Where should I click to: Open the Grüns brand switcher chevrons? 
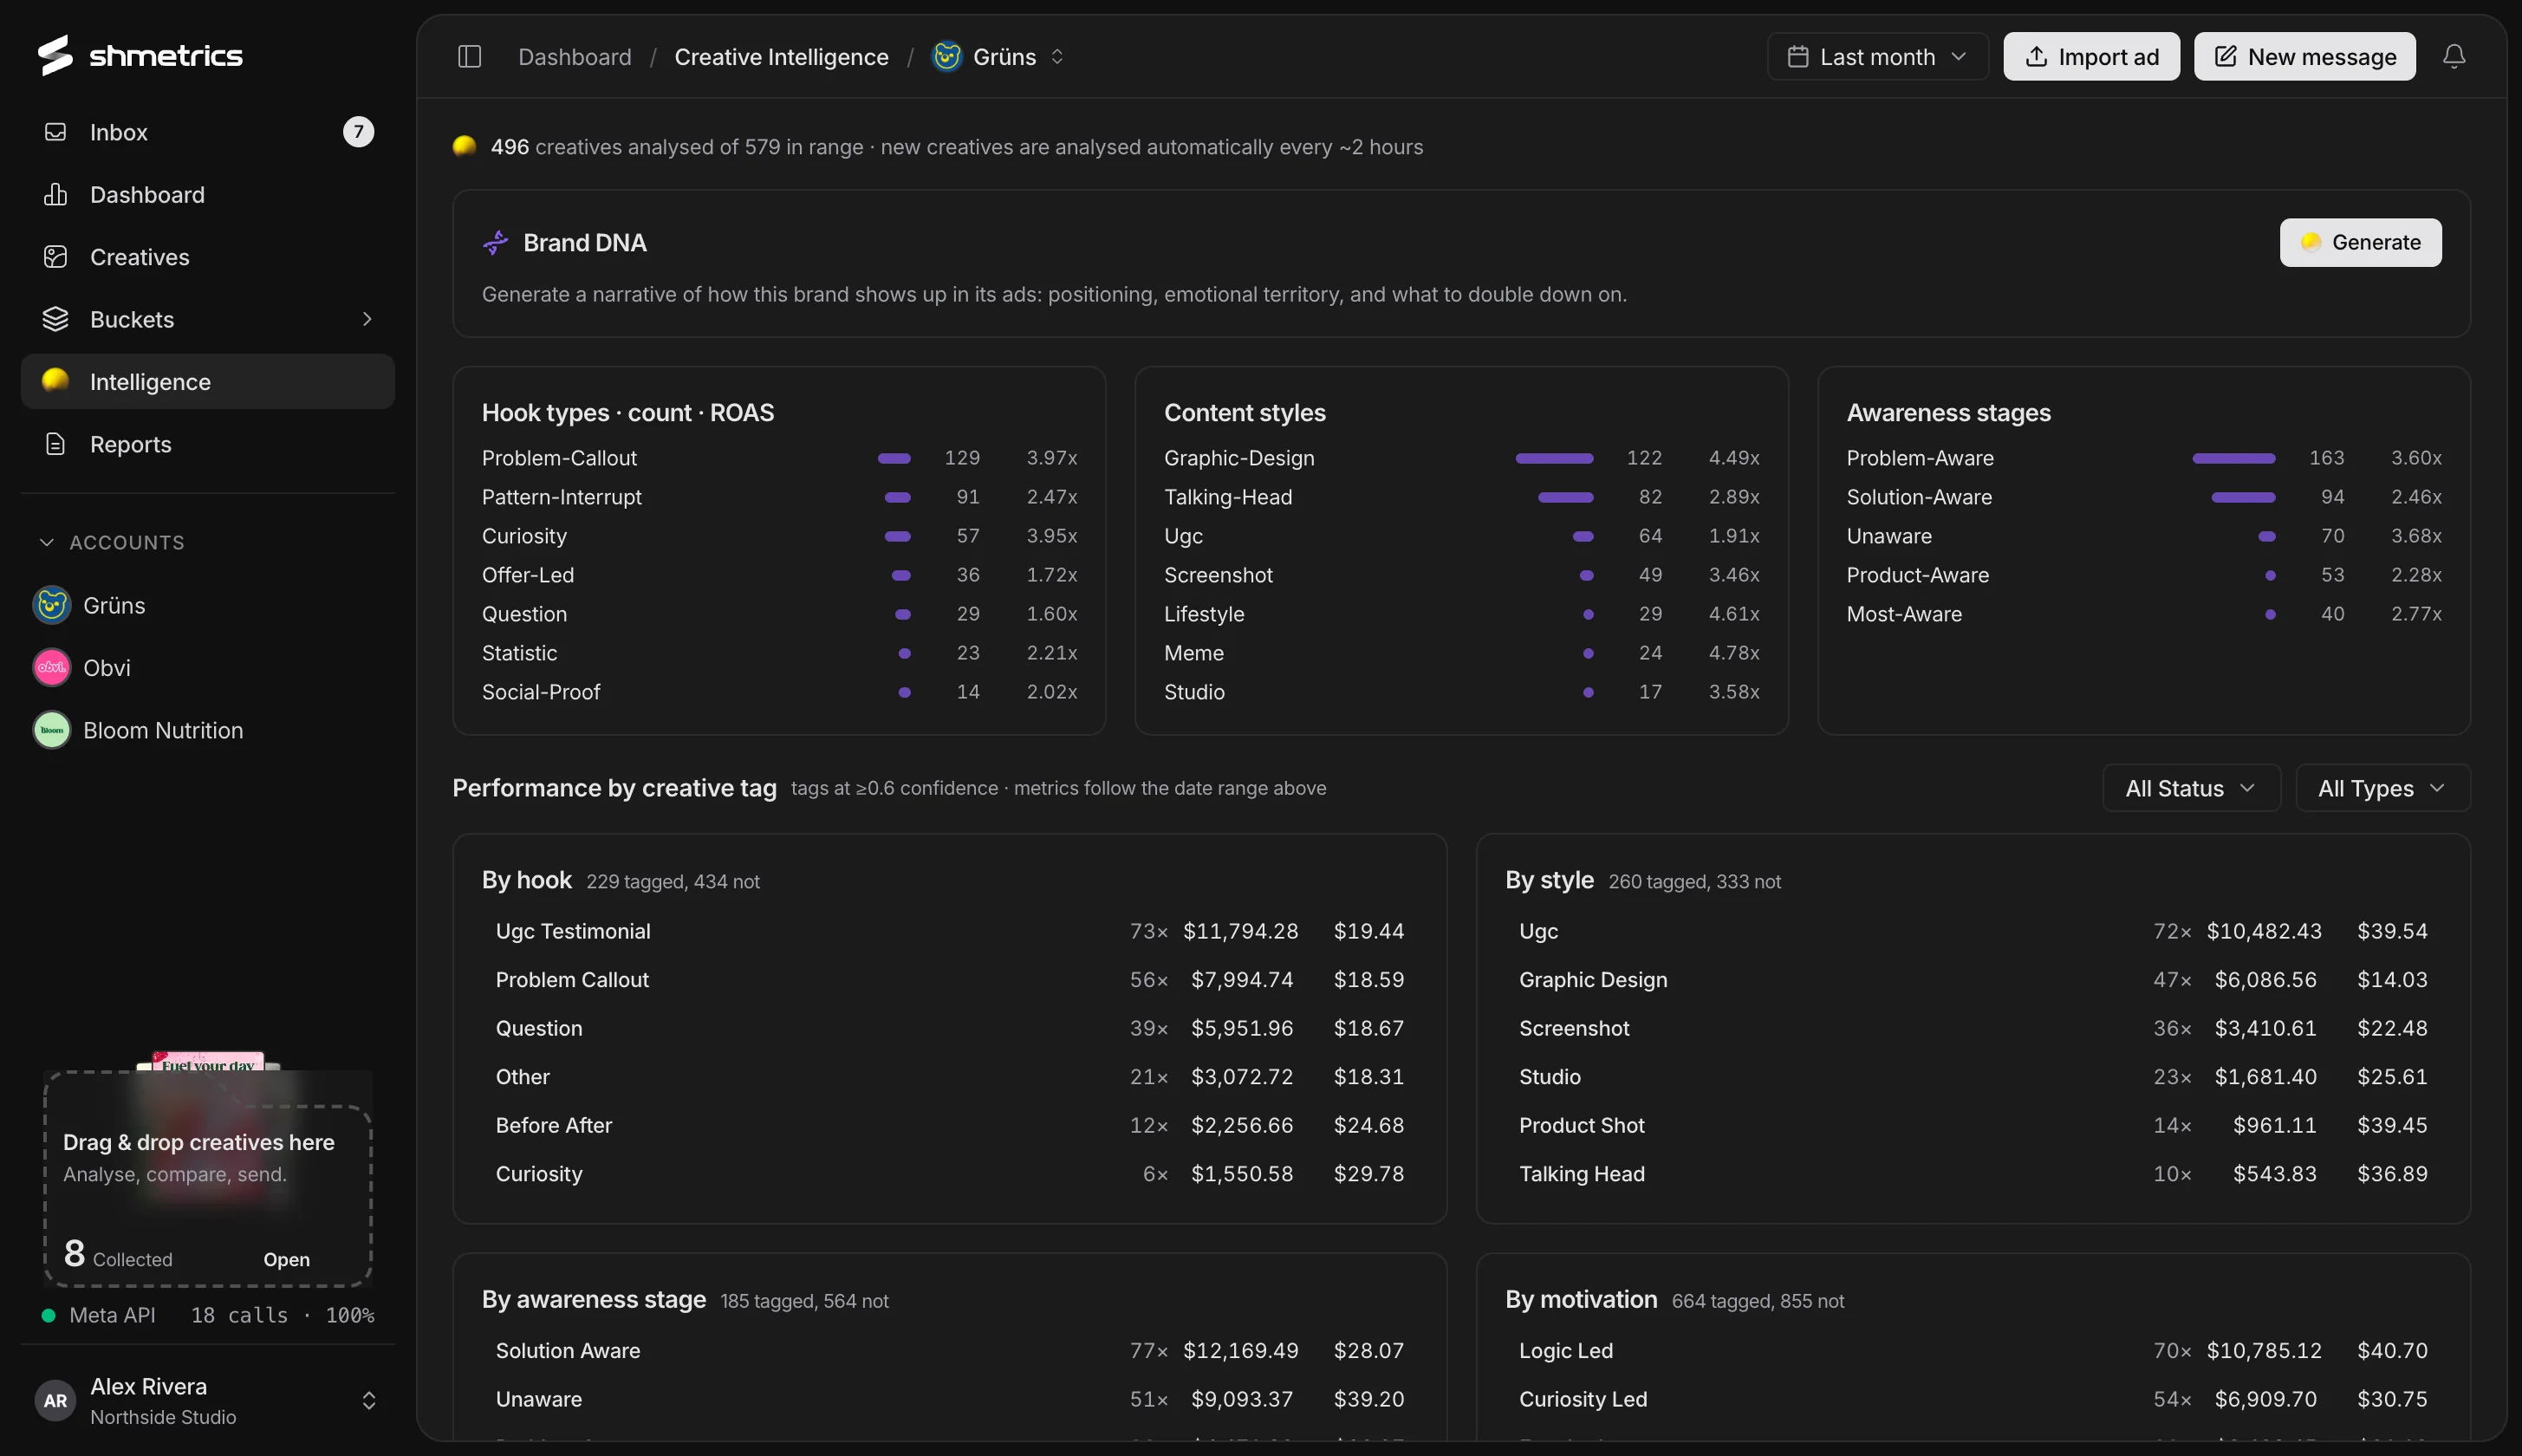[1057, 57]
